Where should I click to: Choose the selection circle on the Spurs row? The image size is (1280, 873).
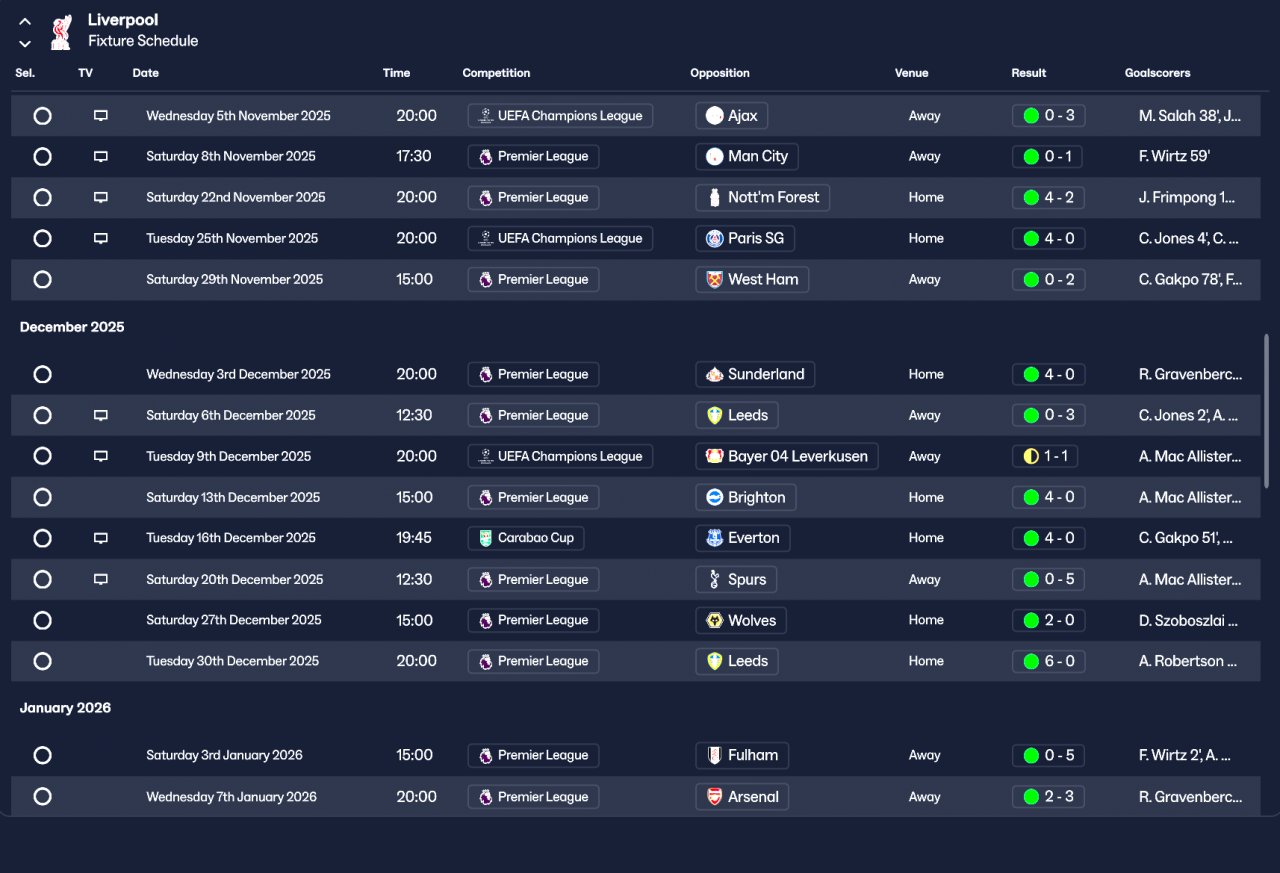click(x=42, y=579)
